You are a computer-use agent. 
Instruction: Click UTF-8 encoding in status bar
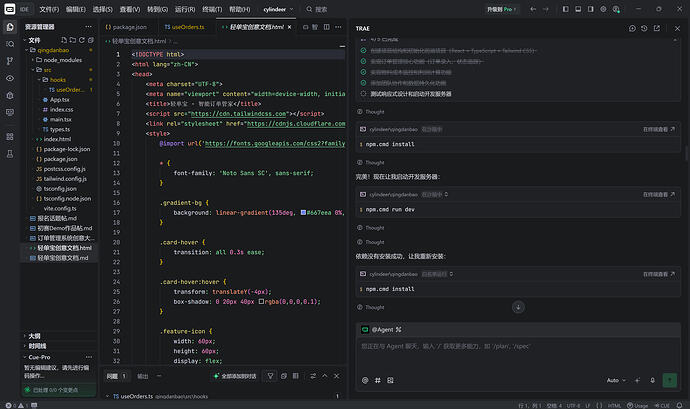point(573,405)
